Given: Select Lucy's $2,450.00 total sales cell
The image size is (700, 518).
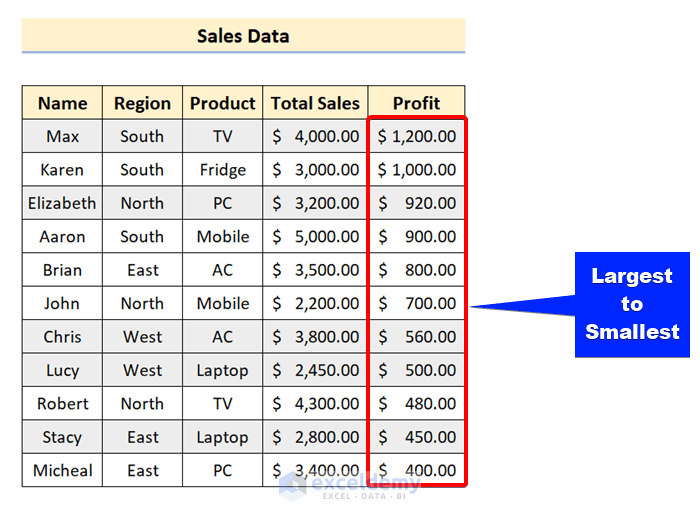Looking at the screenshot, I should coord(315,370).
